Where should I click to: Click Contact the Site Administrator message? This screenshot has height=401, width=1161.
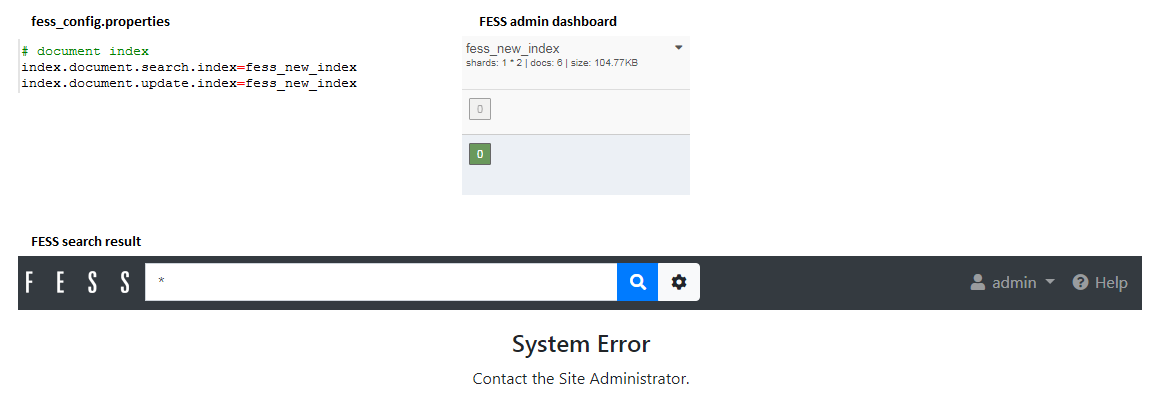[x=581, y=379]
